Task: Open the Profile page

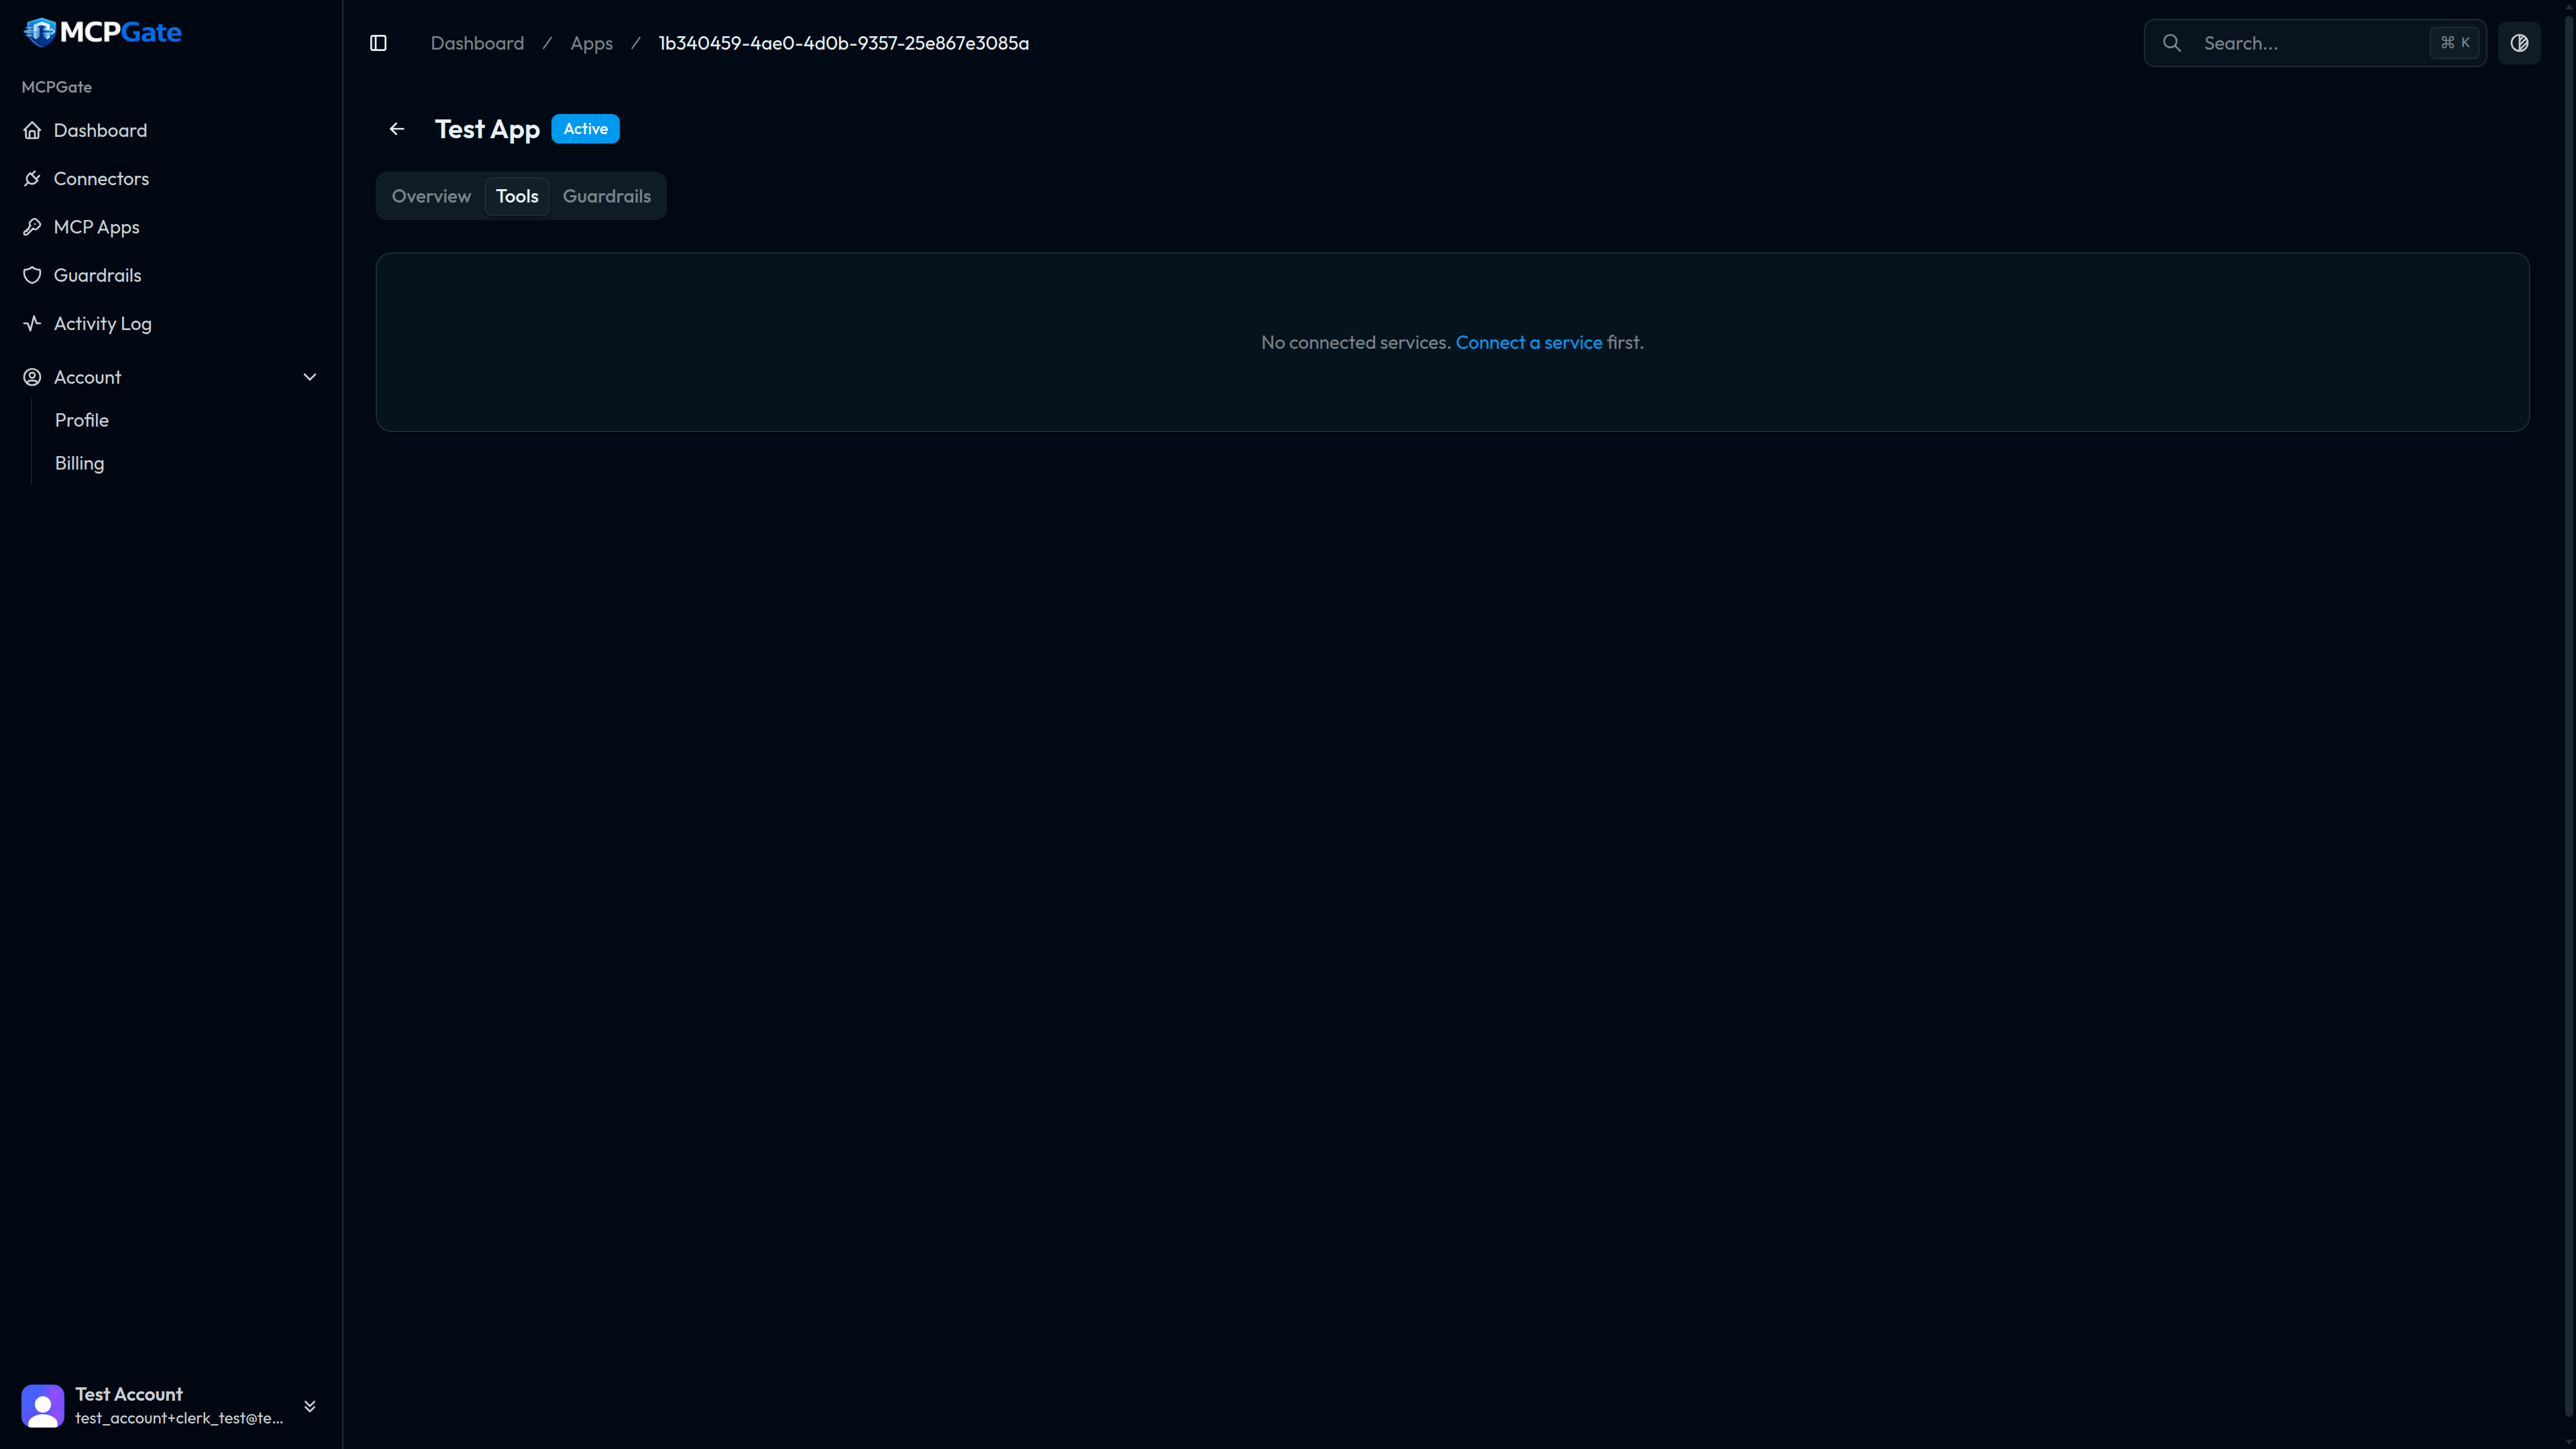Action: (81, 420)
